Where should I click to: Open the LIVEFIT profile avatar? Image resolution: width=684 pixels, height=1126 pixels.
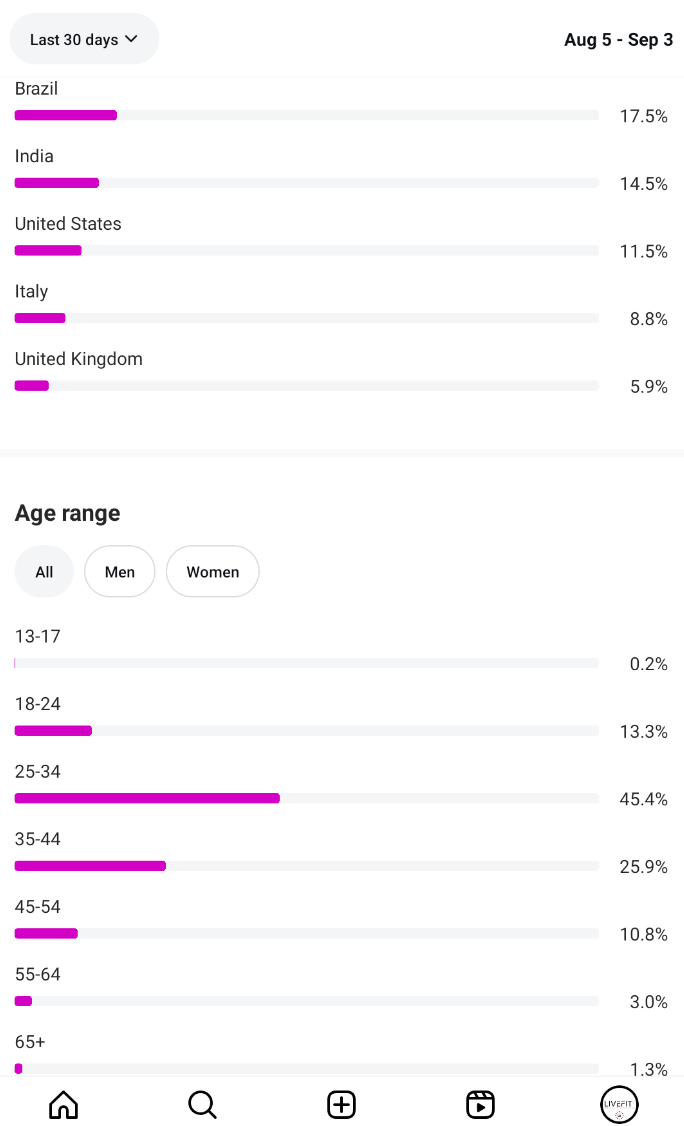pyautogui.click(x=619, y=1104)
